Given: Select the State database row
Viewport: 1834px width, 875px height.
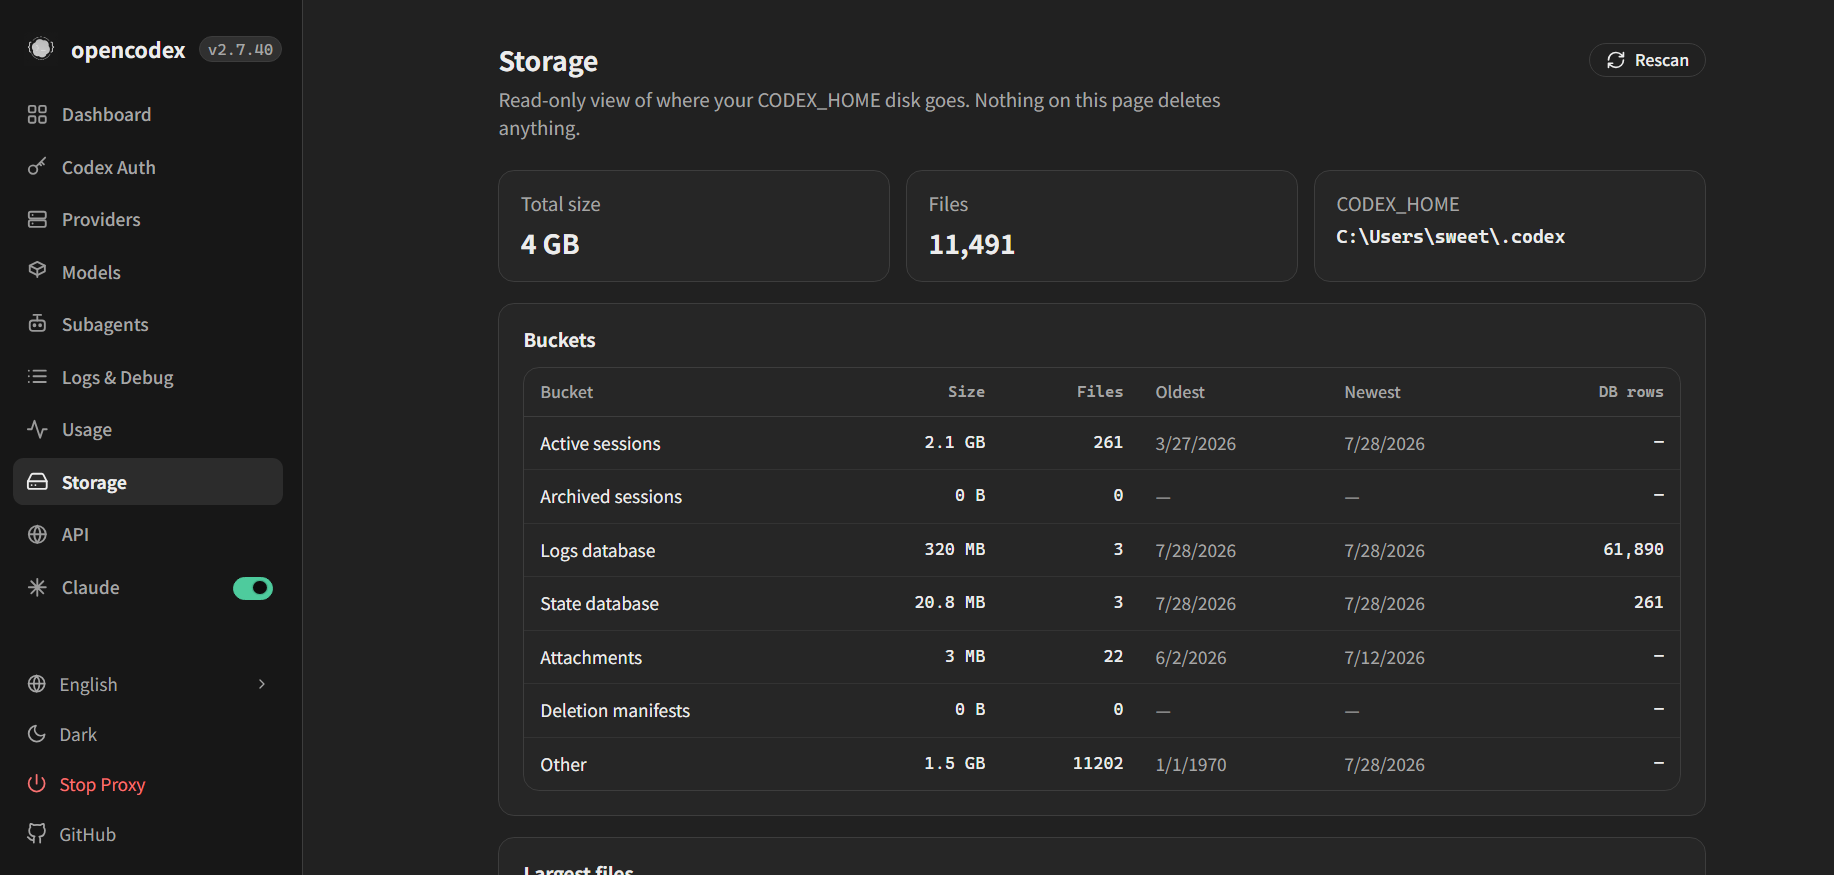Looking at the screenshot, I should (x=1101, y=603).
